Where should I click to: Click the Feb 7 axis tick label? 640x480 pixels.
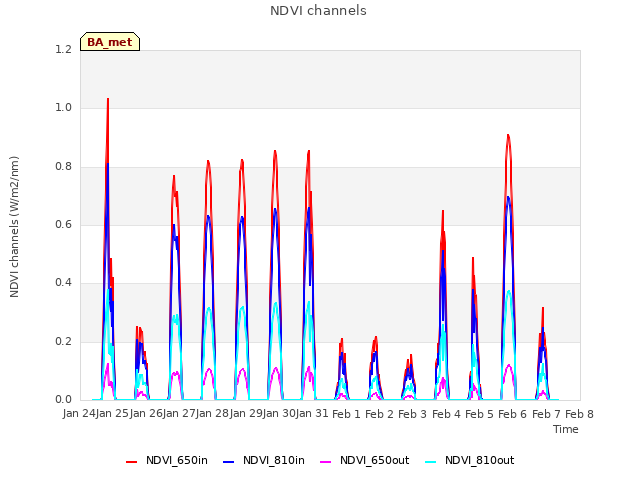point(546,414)
